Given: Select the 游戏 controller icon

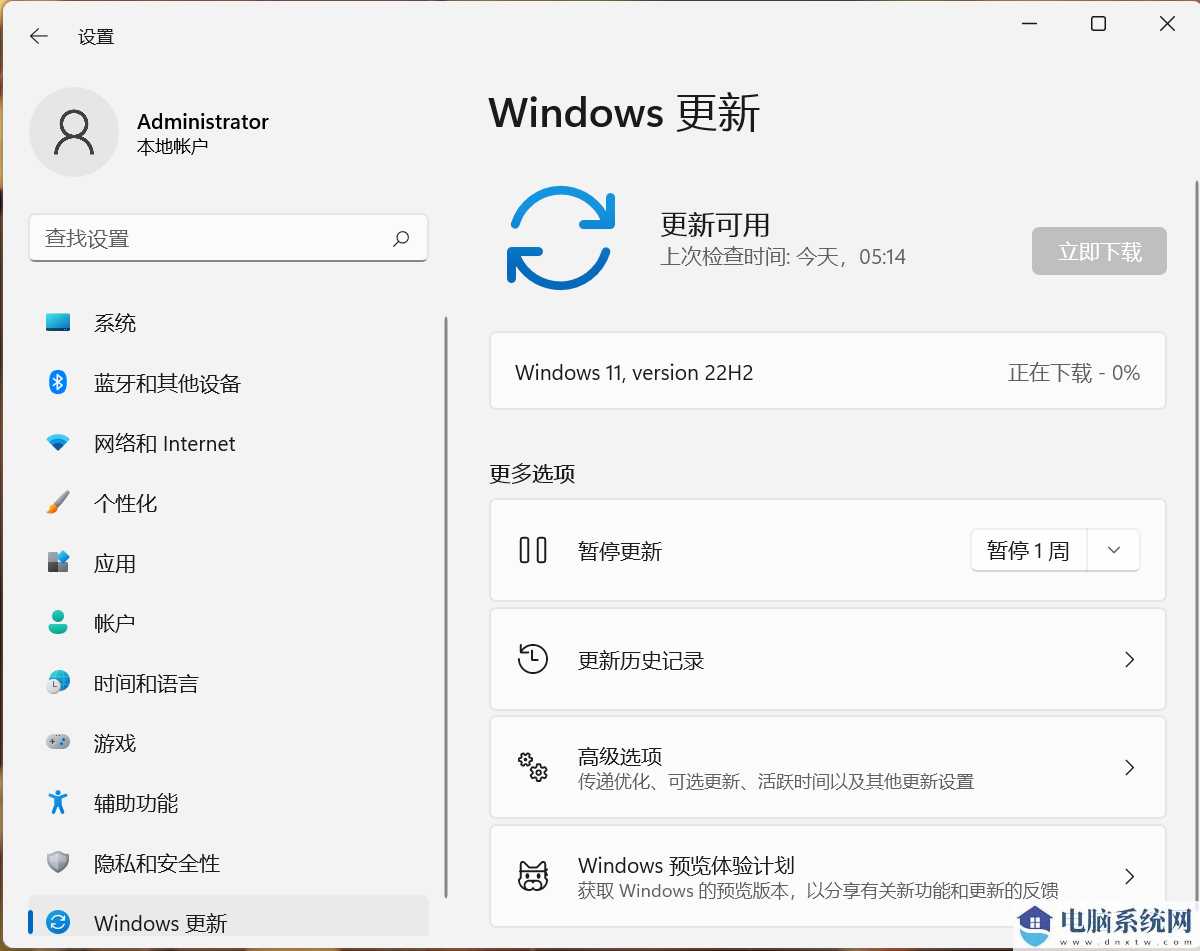Looking at the screenshot, I should tap(58, 743).
